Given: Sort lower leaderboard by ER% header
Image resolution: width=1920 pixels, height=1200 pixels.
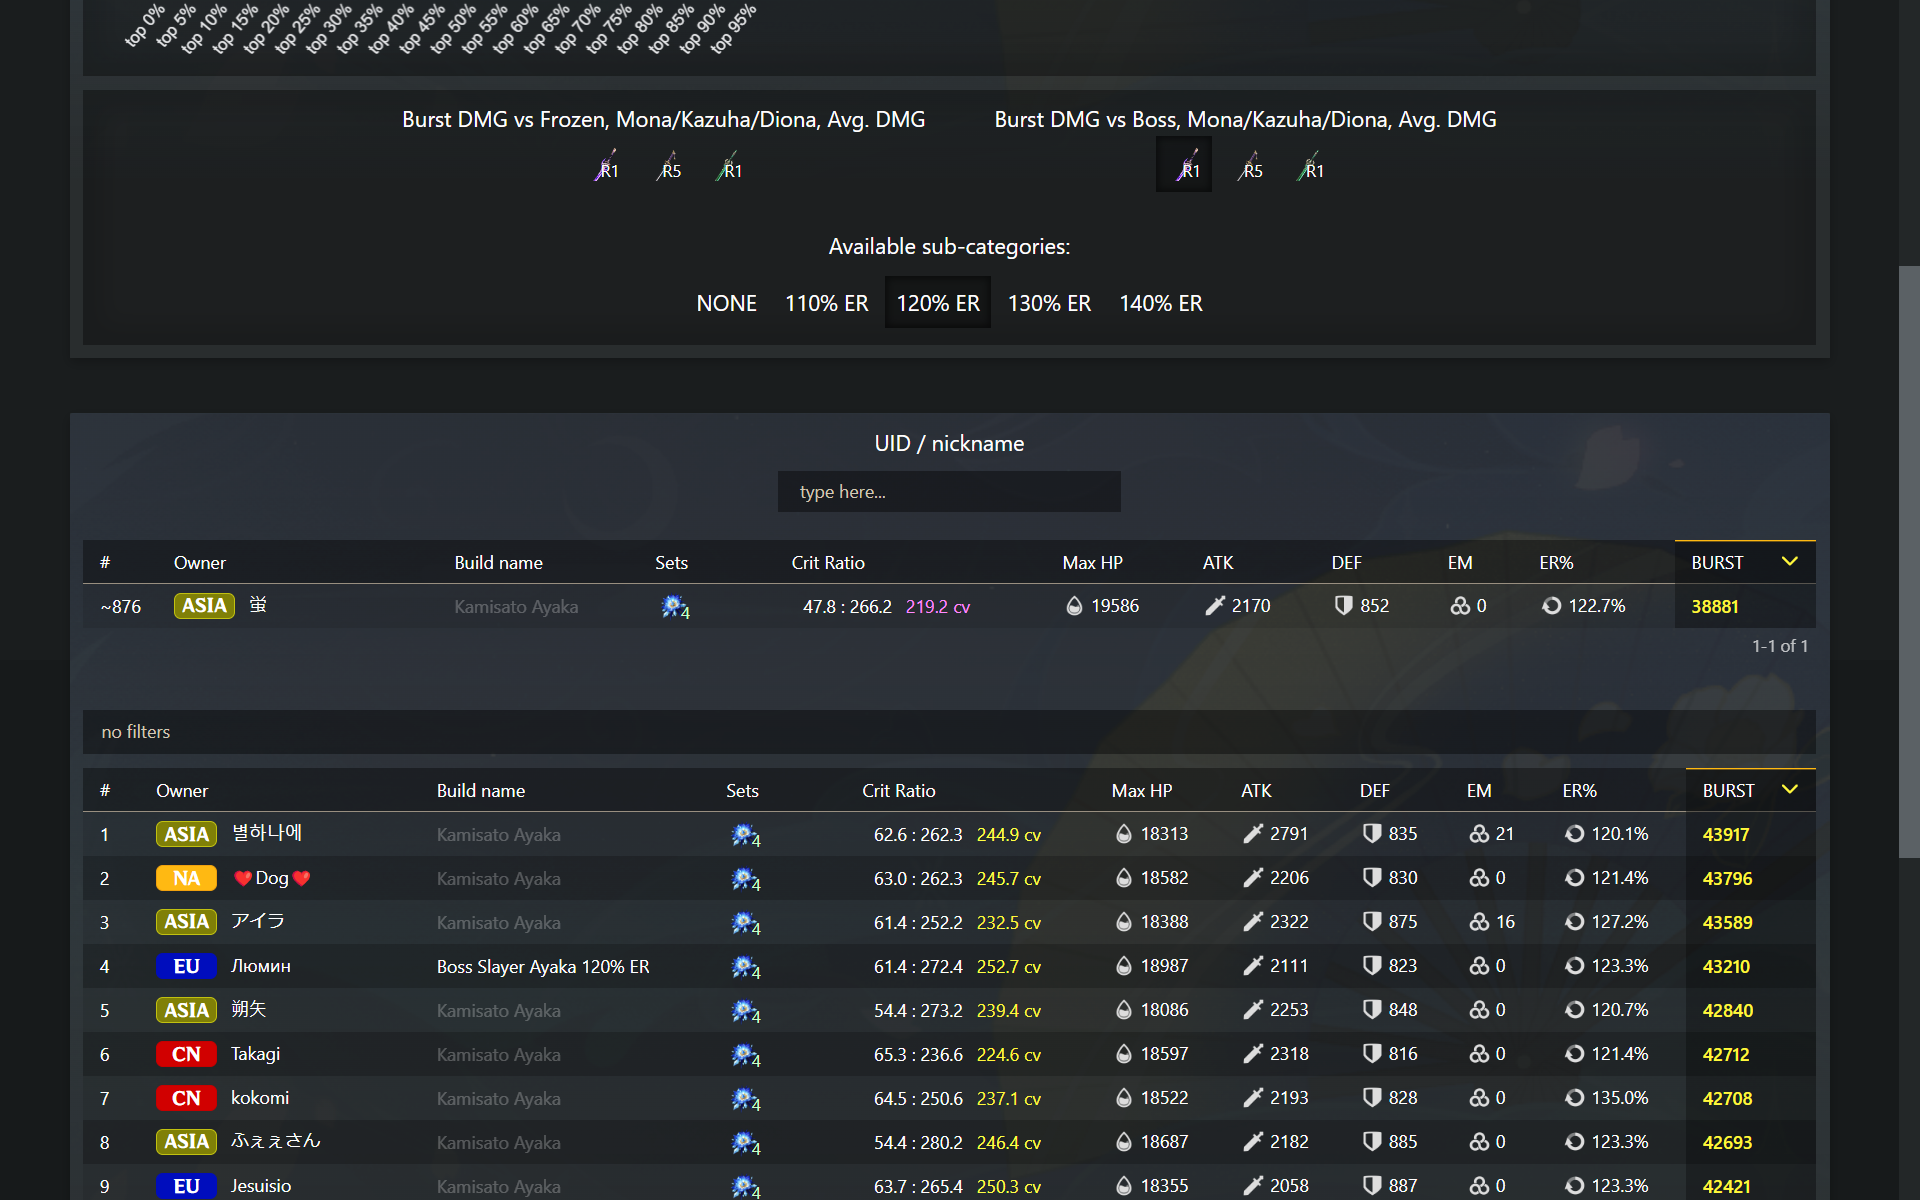Looking at the screenshot, I should (x=1580, y=791).
